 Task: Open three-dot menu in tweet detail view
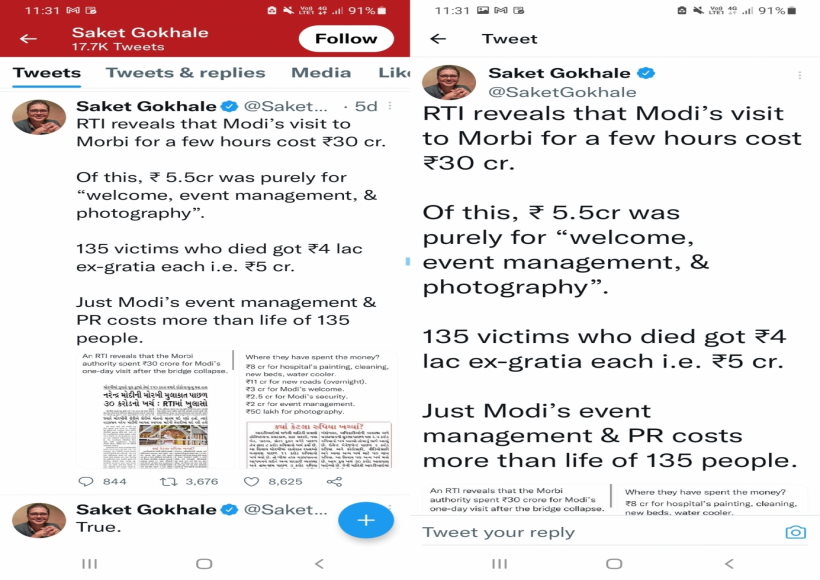800,75
